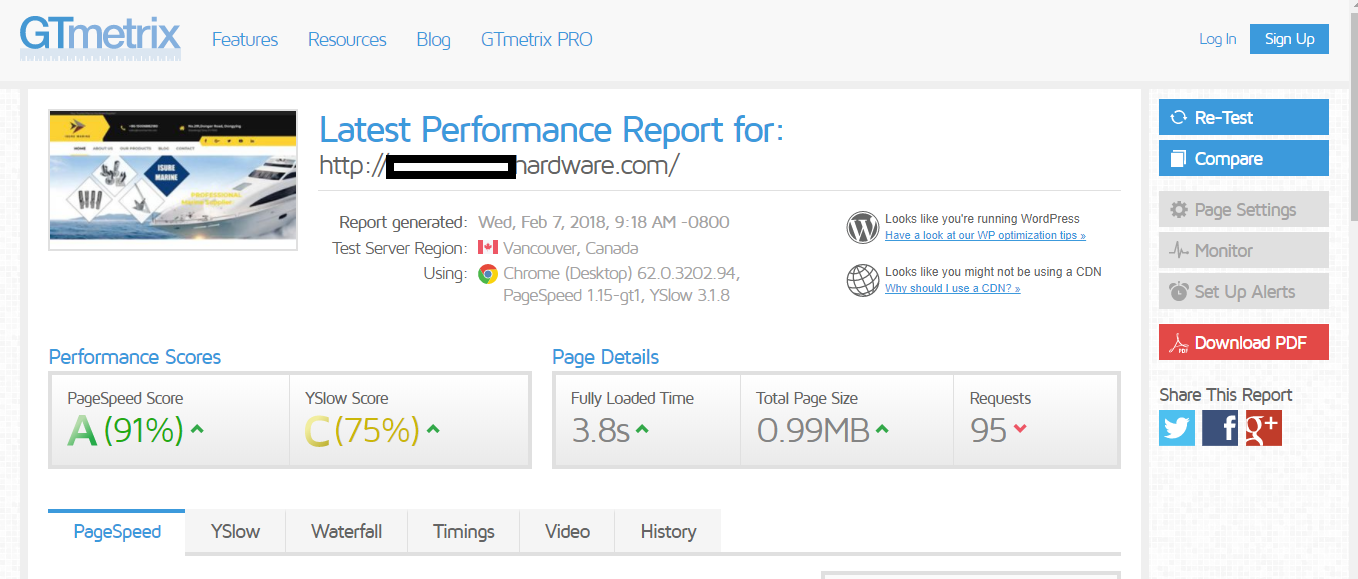Share report on Google Plus
This screenshot has width=1358, height=579.
click(x=1263, y=428)
